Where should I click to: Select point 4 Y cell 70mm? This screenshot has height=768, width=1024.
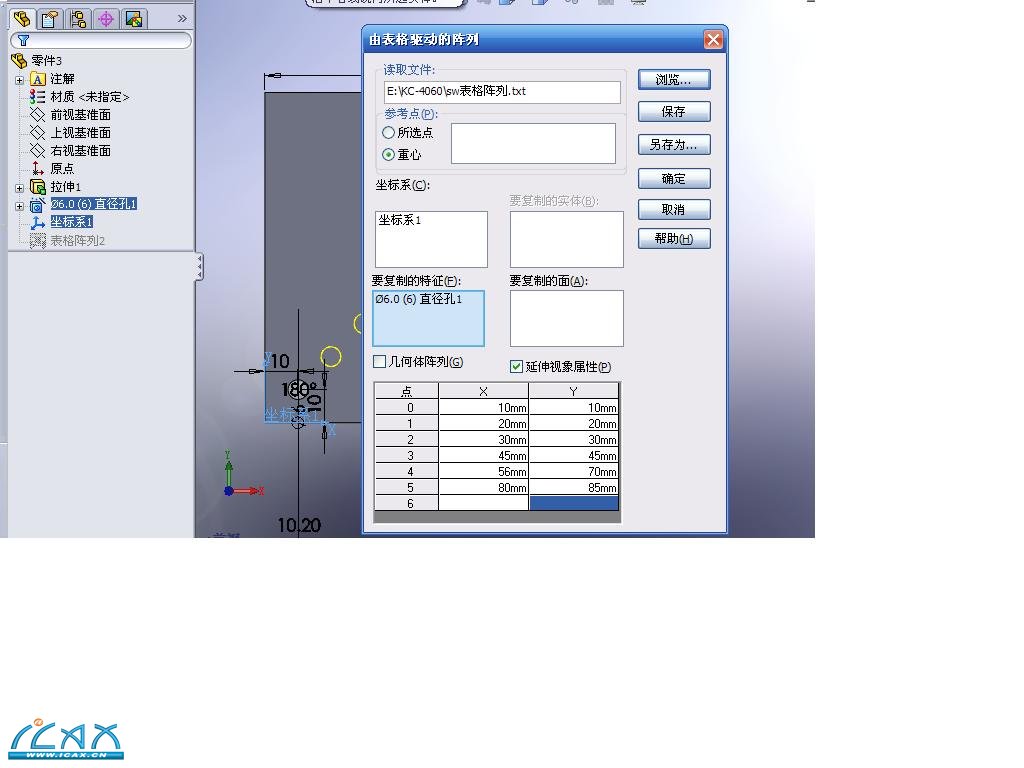[573, 472]
